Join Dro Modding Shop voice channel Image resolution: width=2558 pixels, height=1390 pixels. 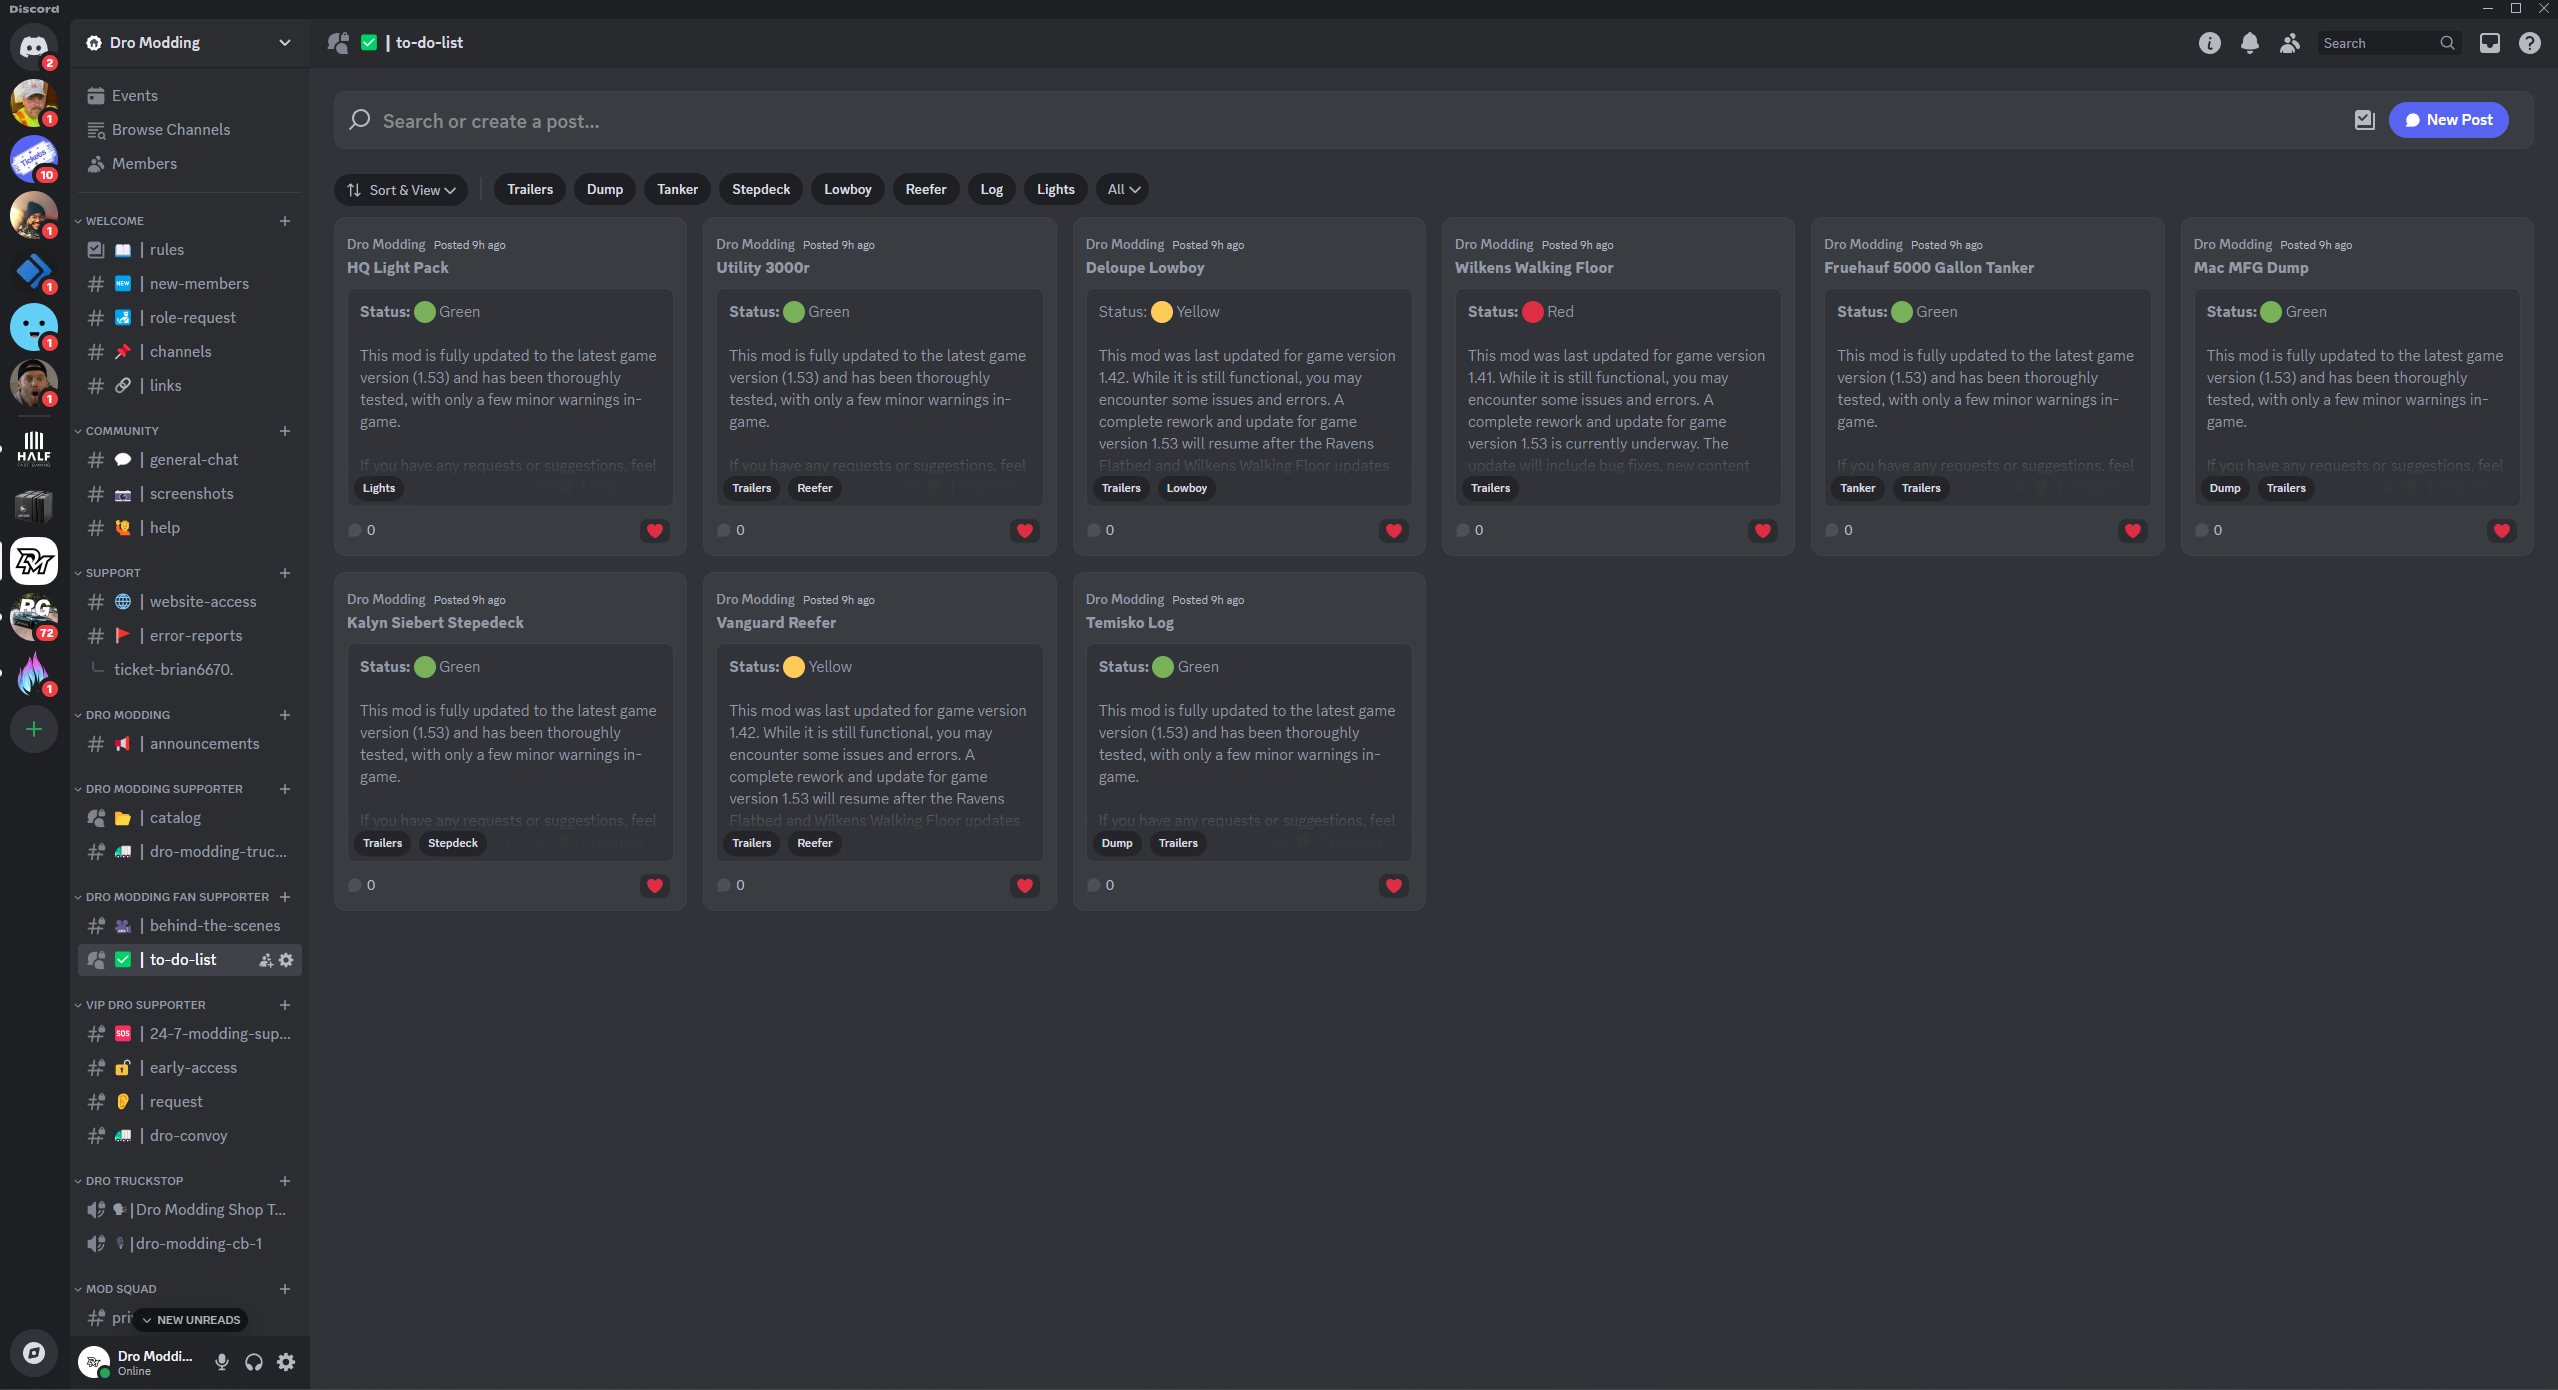(190, 1210)
